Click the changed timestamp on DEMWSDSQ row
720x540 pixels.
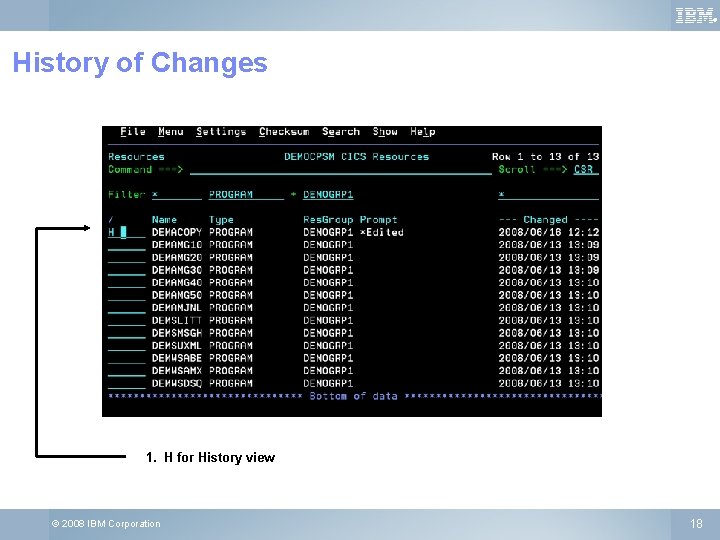click(x=549, y=383)
